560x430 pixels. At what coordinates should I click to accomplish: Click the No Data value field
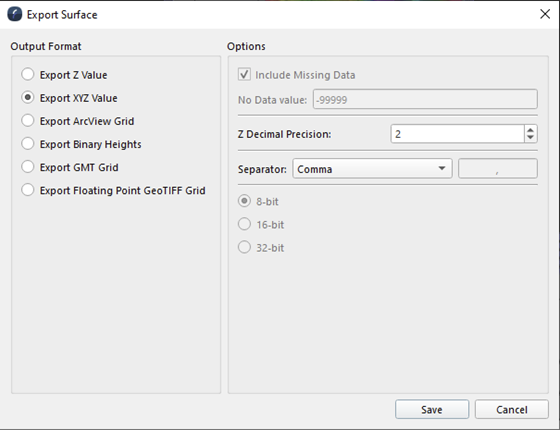[425, 99]
